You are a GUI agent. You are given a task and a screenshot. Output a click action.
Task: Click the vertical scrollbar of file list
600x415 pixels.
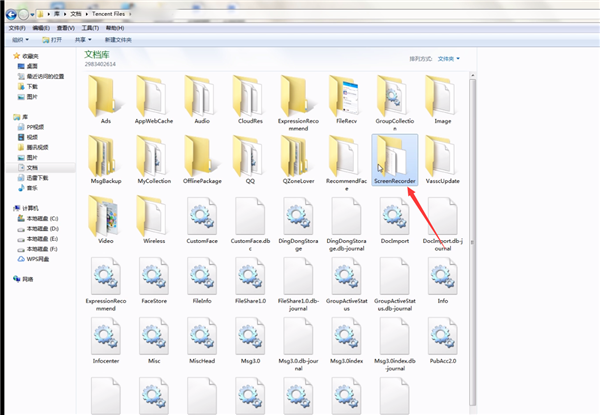473,242
